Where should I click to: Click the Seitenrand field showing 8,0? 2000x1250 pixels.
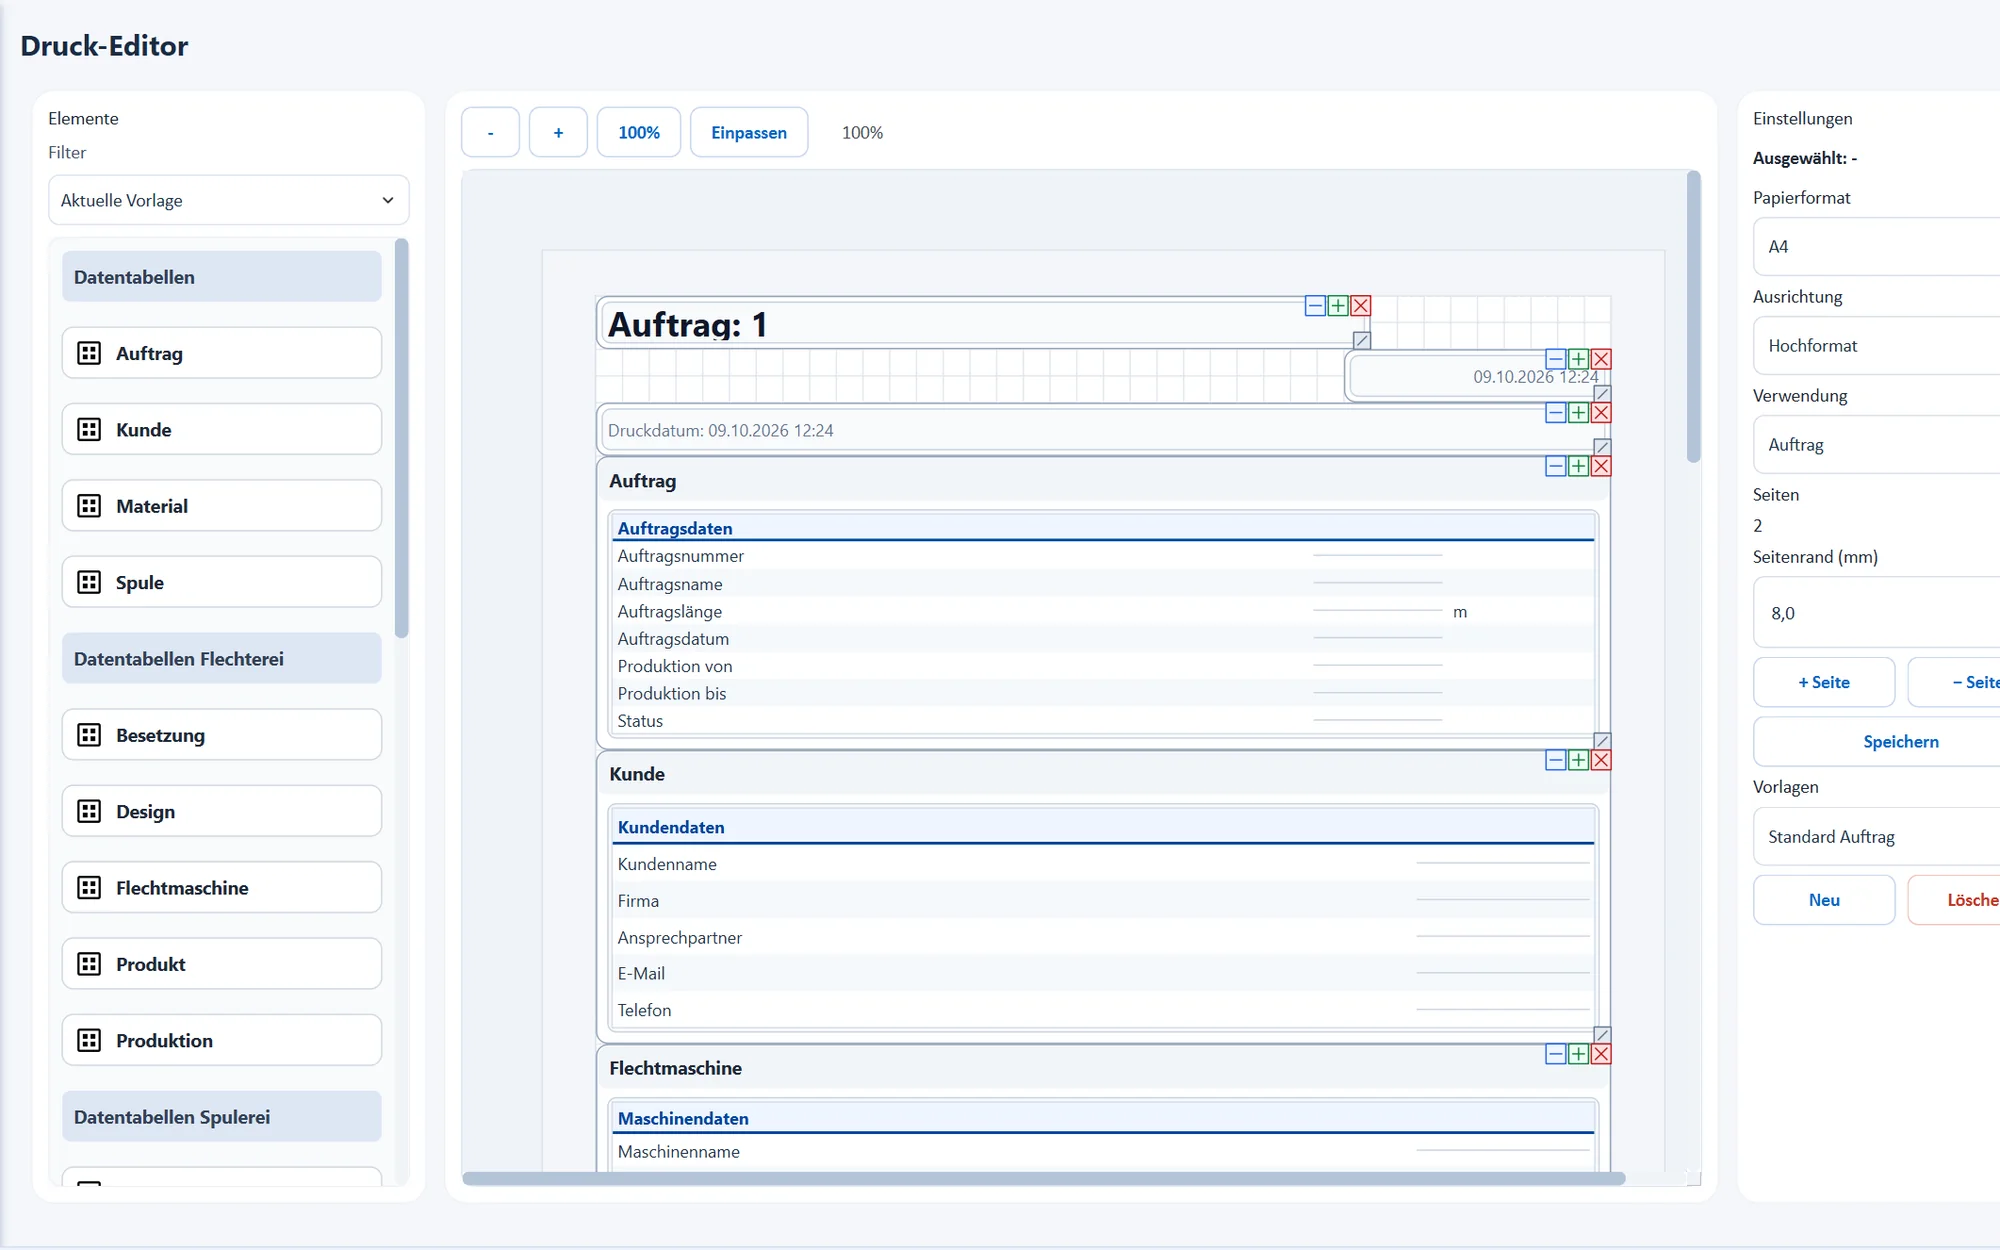point(1876,613)
